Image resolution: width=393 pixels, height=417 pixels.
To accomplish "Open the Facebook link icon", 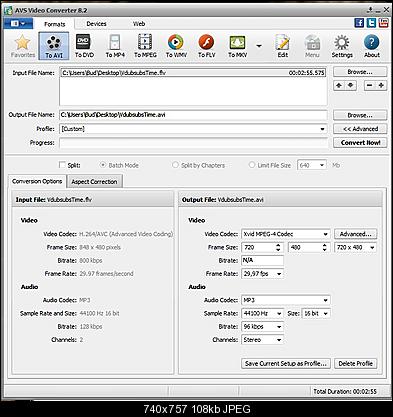I will (x=359, y=23).
